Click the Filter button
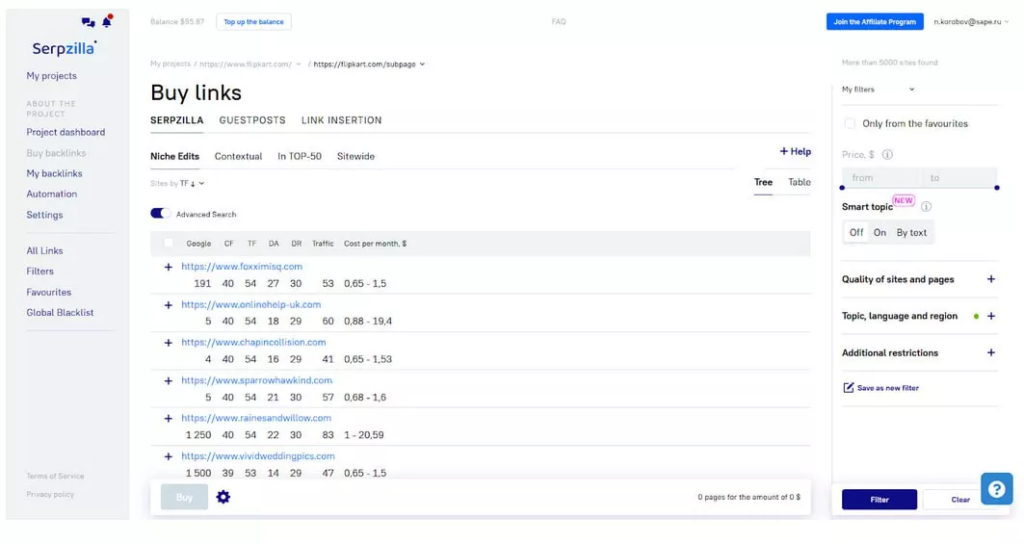Image resolution: width=1024 pixels, height=544 pixels. tap(878, 500)
